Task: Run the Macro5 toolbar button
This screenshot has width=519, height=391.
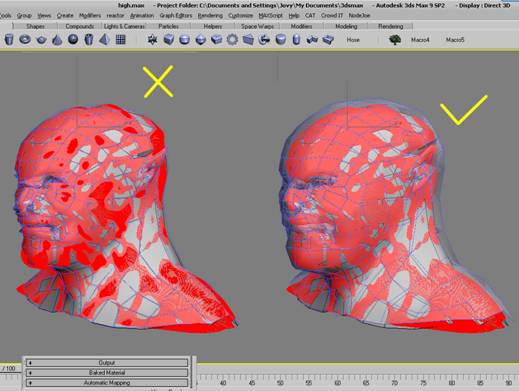Action: coord(455,40)
